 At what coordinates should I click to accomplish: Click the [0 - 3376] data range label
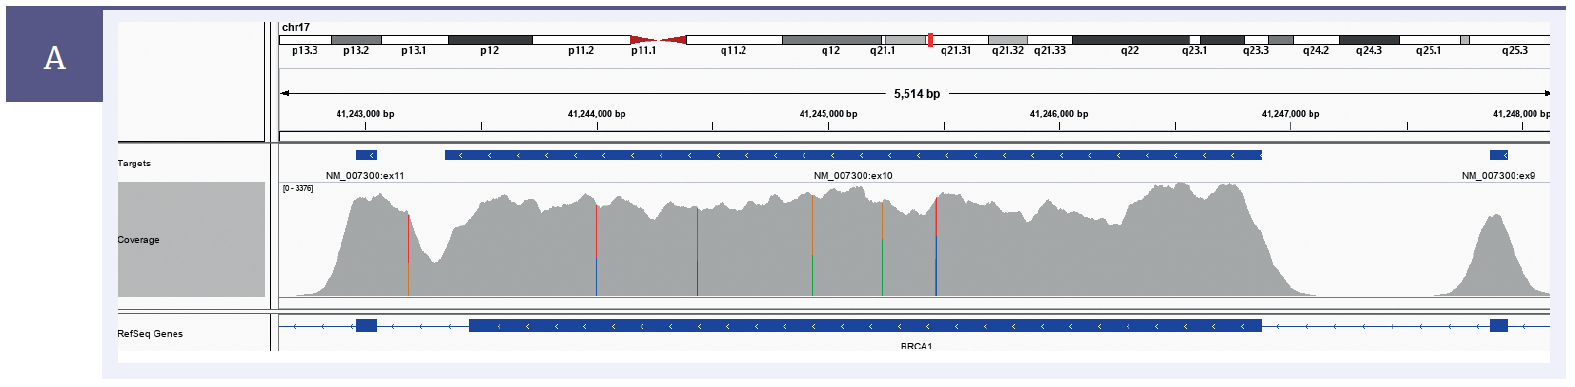pyautogui.click(x=298, y=188)
